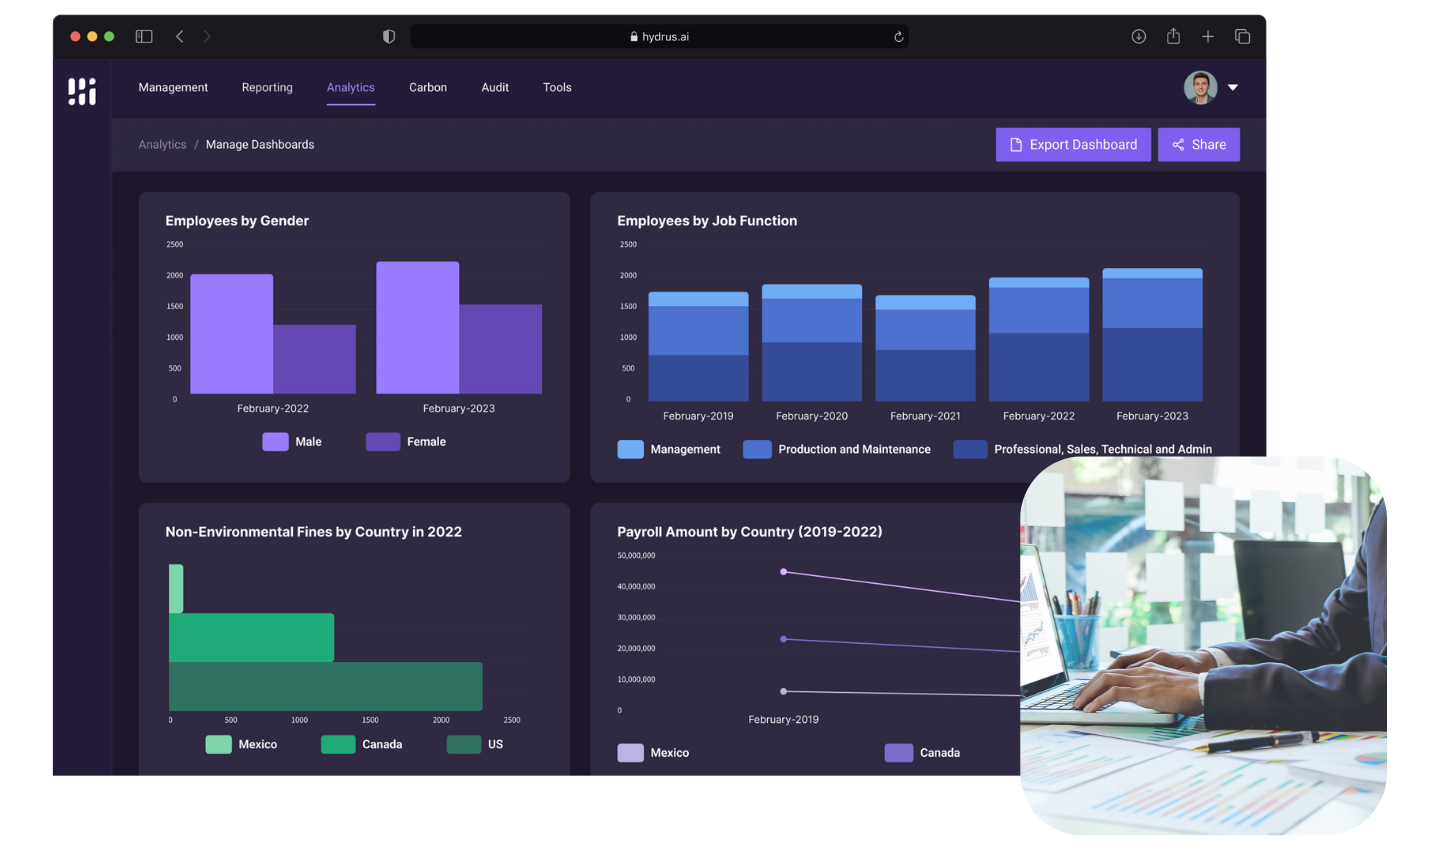This screenshot has width=1440, height=850.
Task: Toggle the Mexico legend on the fines chart
Action: pos(240,744)
